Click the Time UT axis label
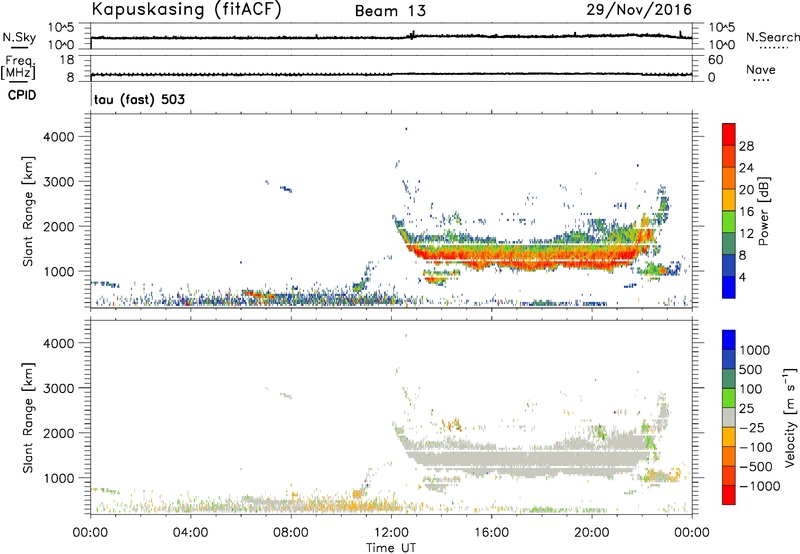 click(x=391, y=548)
